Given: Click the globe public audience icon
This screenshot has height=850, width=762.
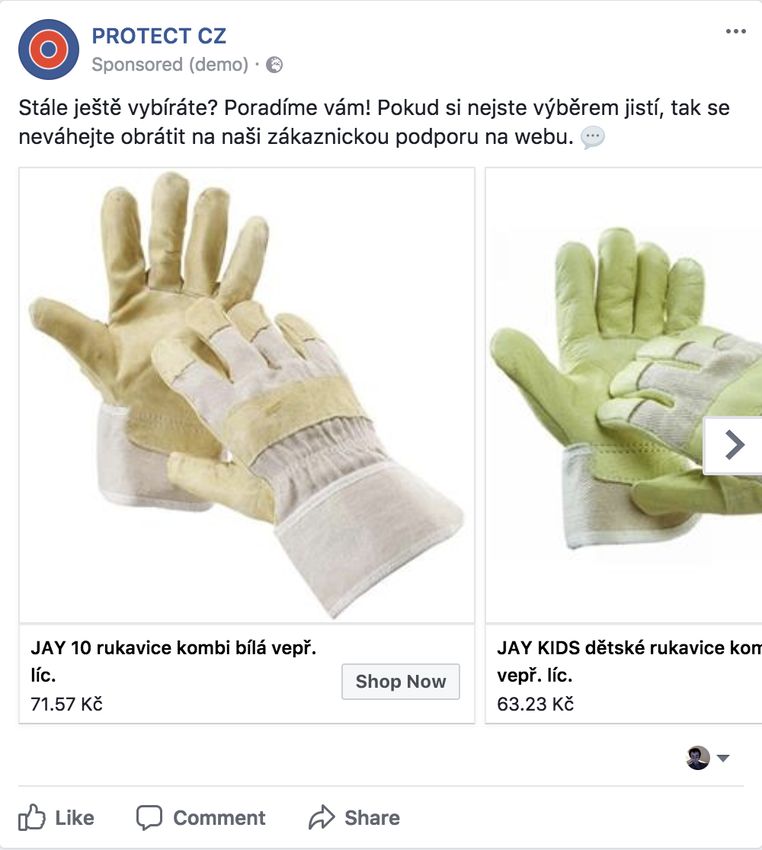Looking at the screenshot, I should coord(274,65).
